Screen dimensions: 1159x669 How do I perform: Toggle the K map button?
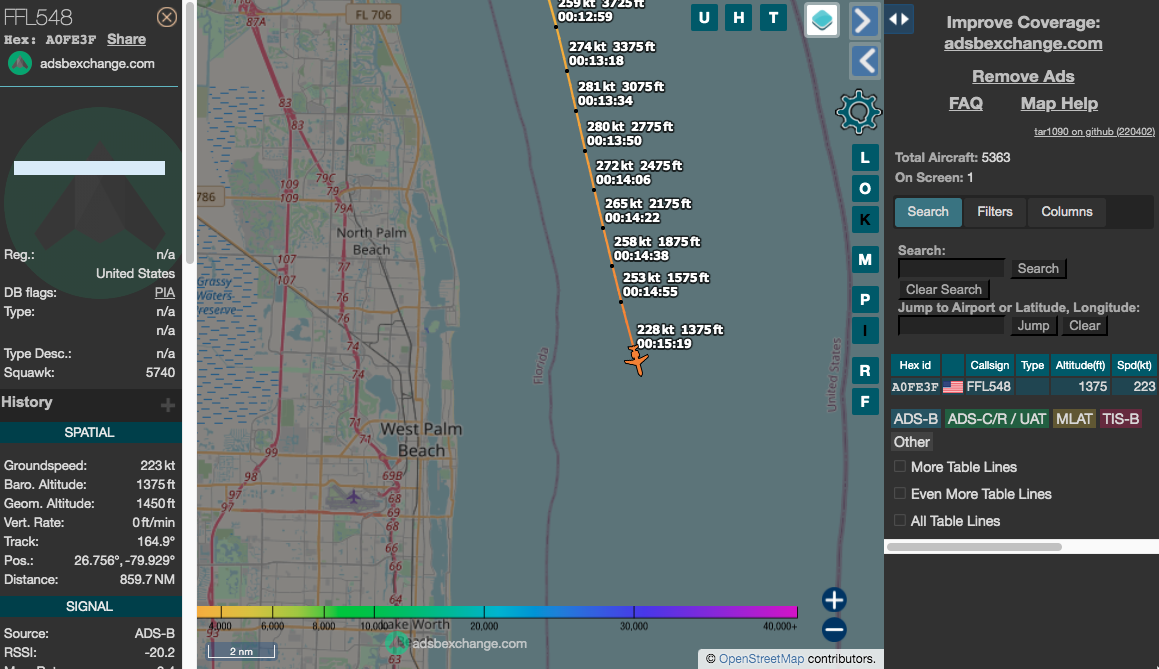865,220
